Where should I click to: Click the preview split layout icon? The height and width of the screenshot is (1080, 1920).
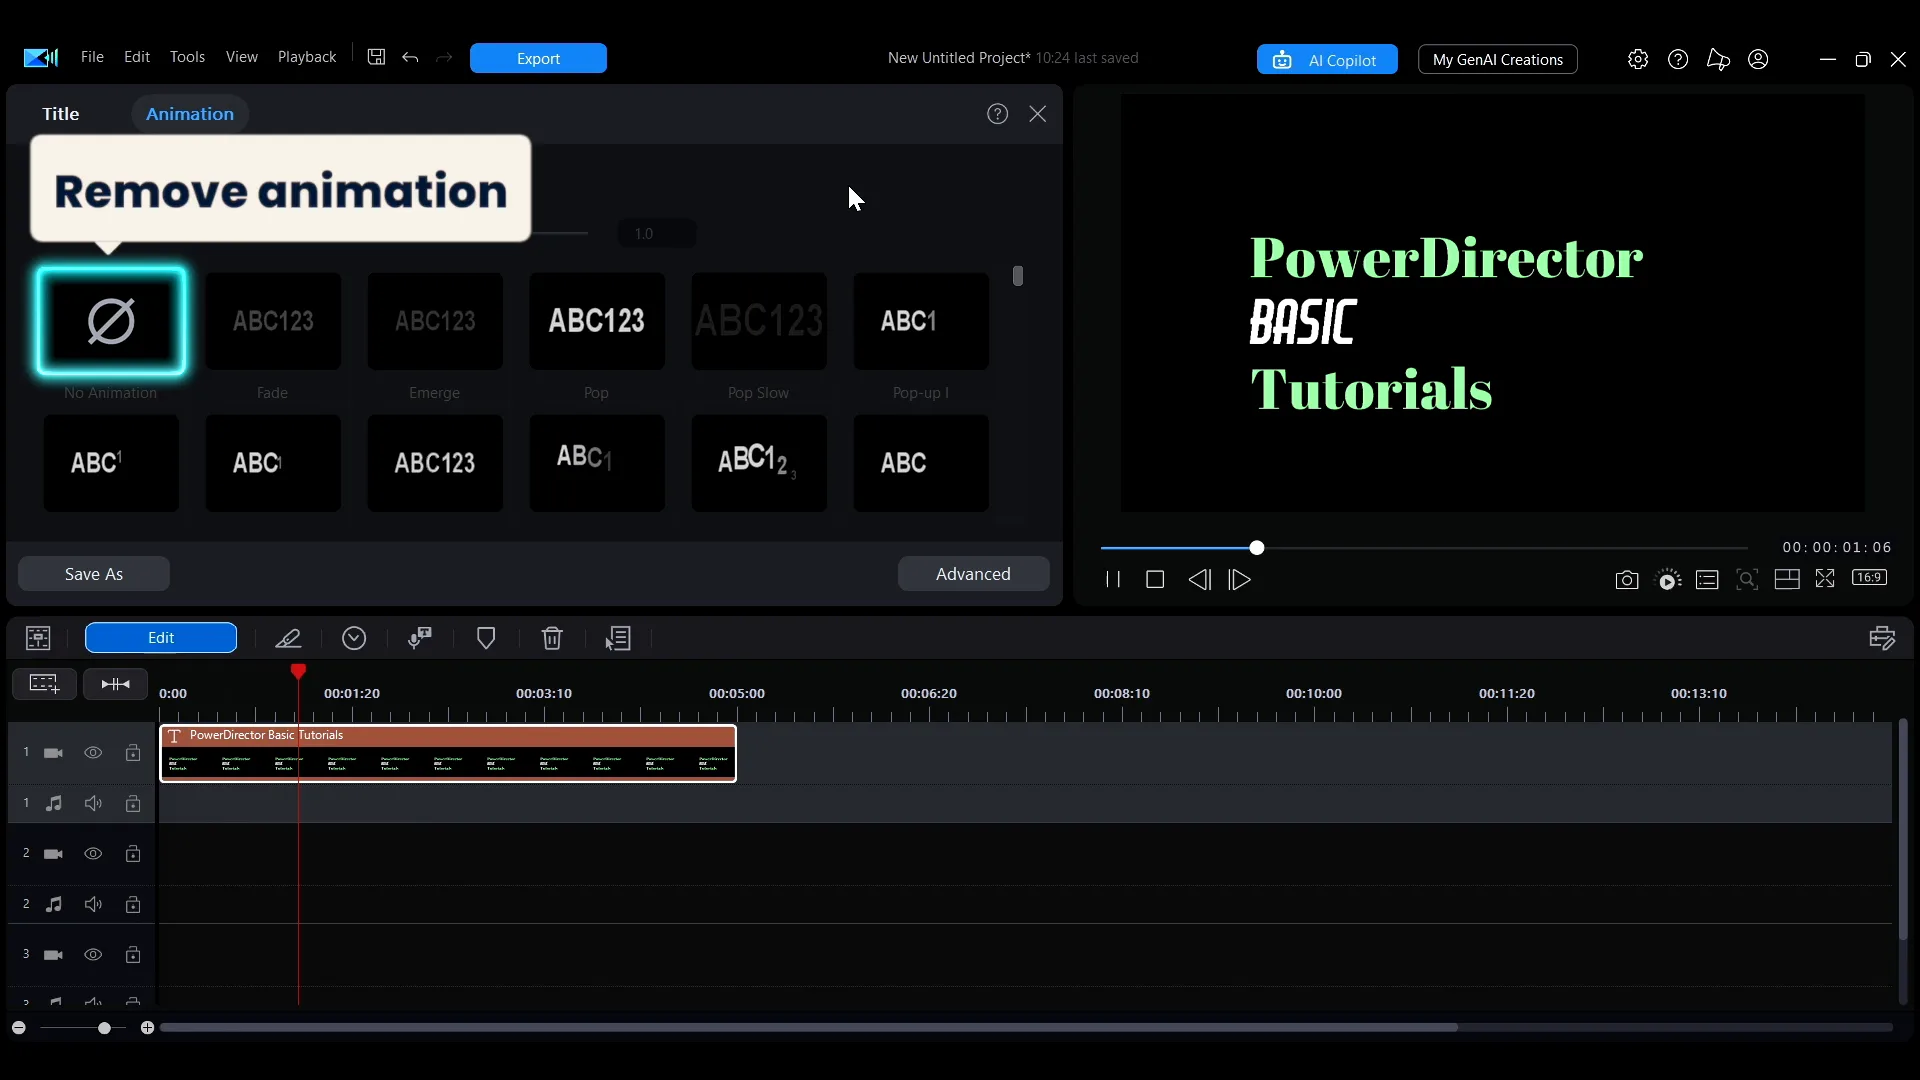[x=1787, y=580]
